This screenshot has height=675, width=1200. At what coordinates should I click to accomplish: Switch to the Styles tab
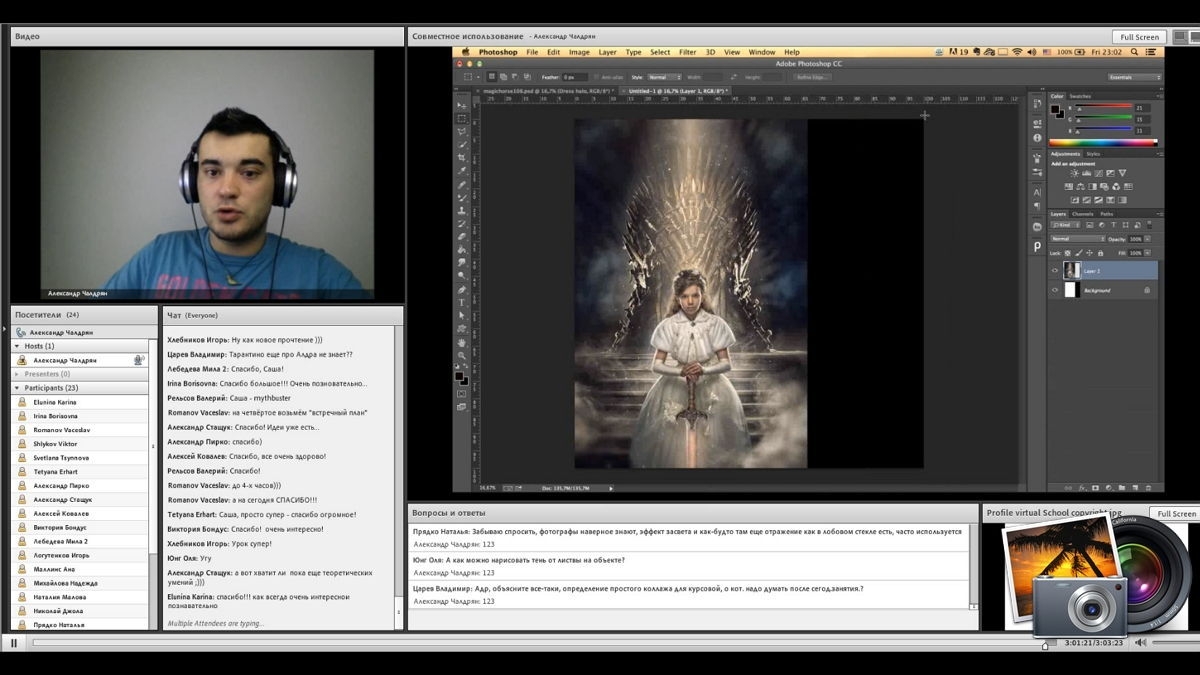[x=1093, y=154]
